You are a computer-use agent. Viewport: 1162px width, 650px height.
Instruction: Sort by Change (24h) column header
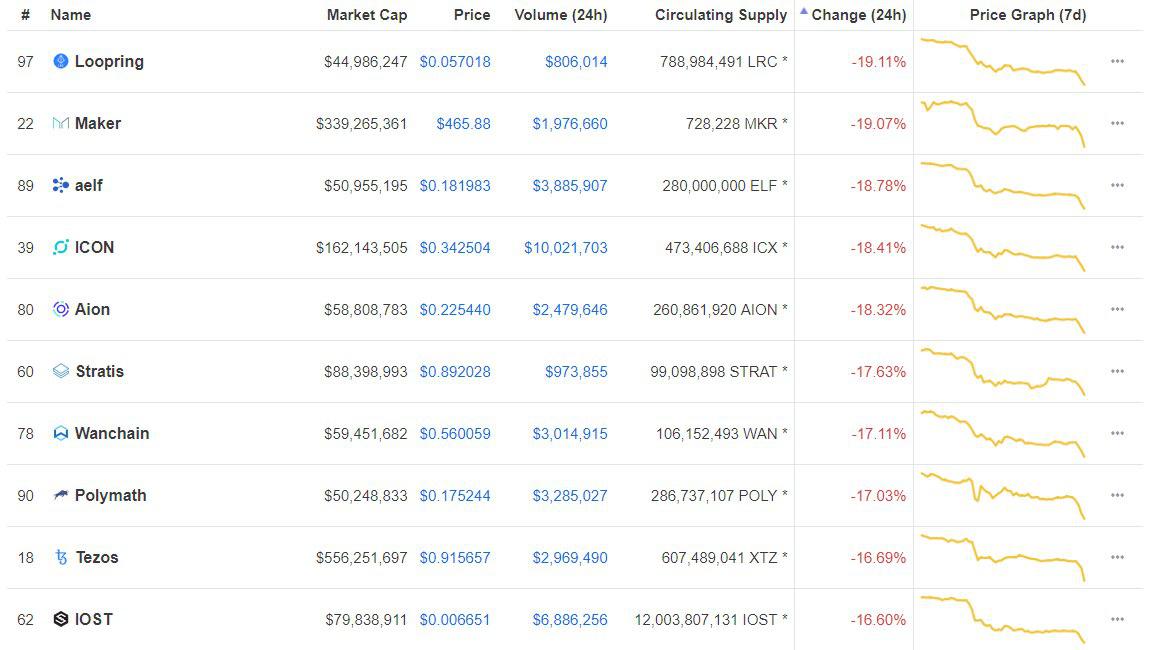[x=858, y=15]
